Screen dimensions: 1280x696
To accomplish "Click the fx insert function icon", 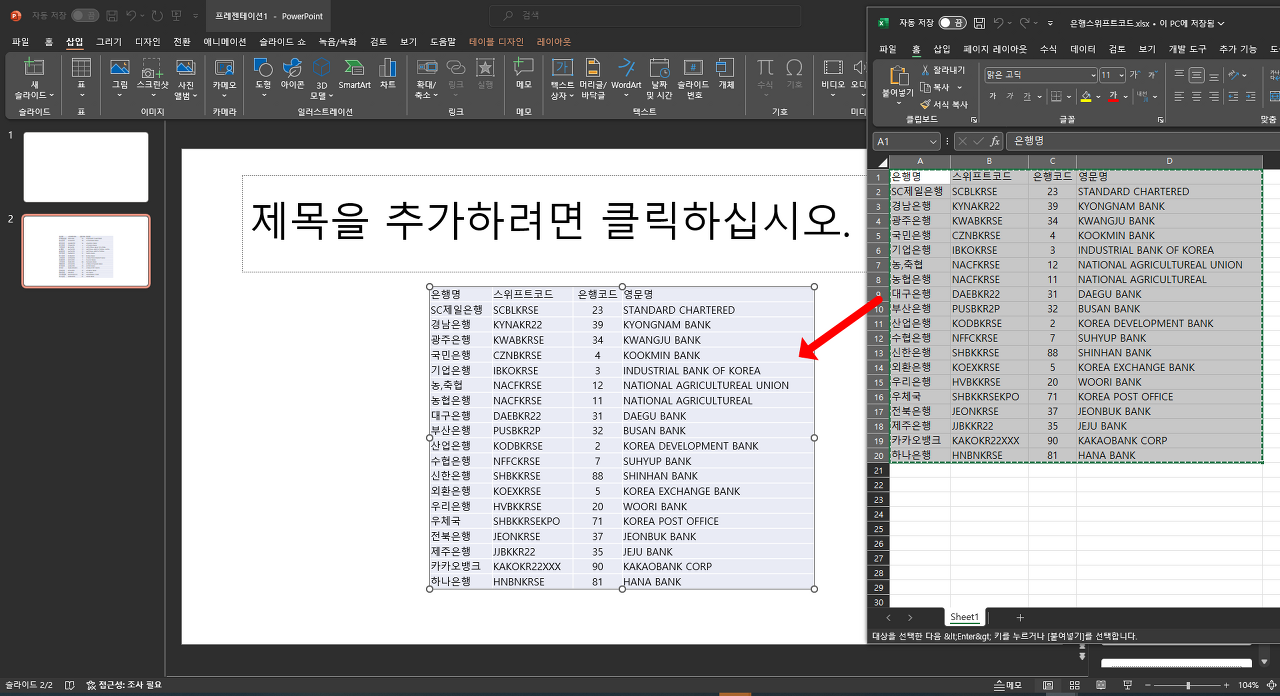I will 995,142.
